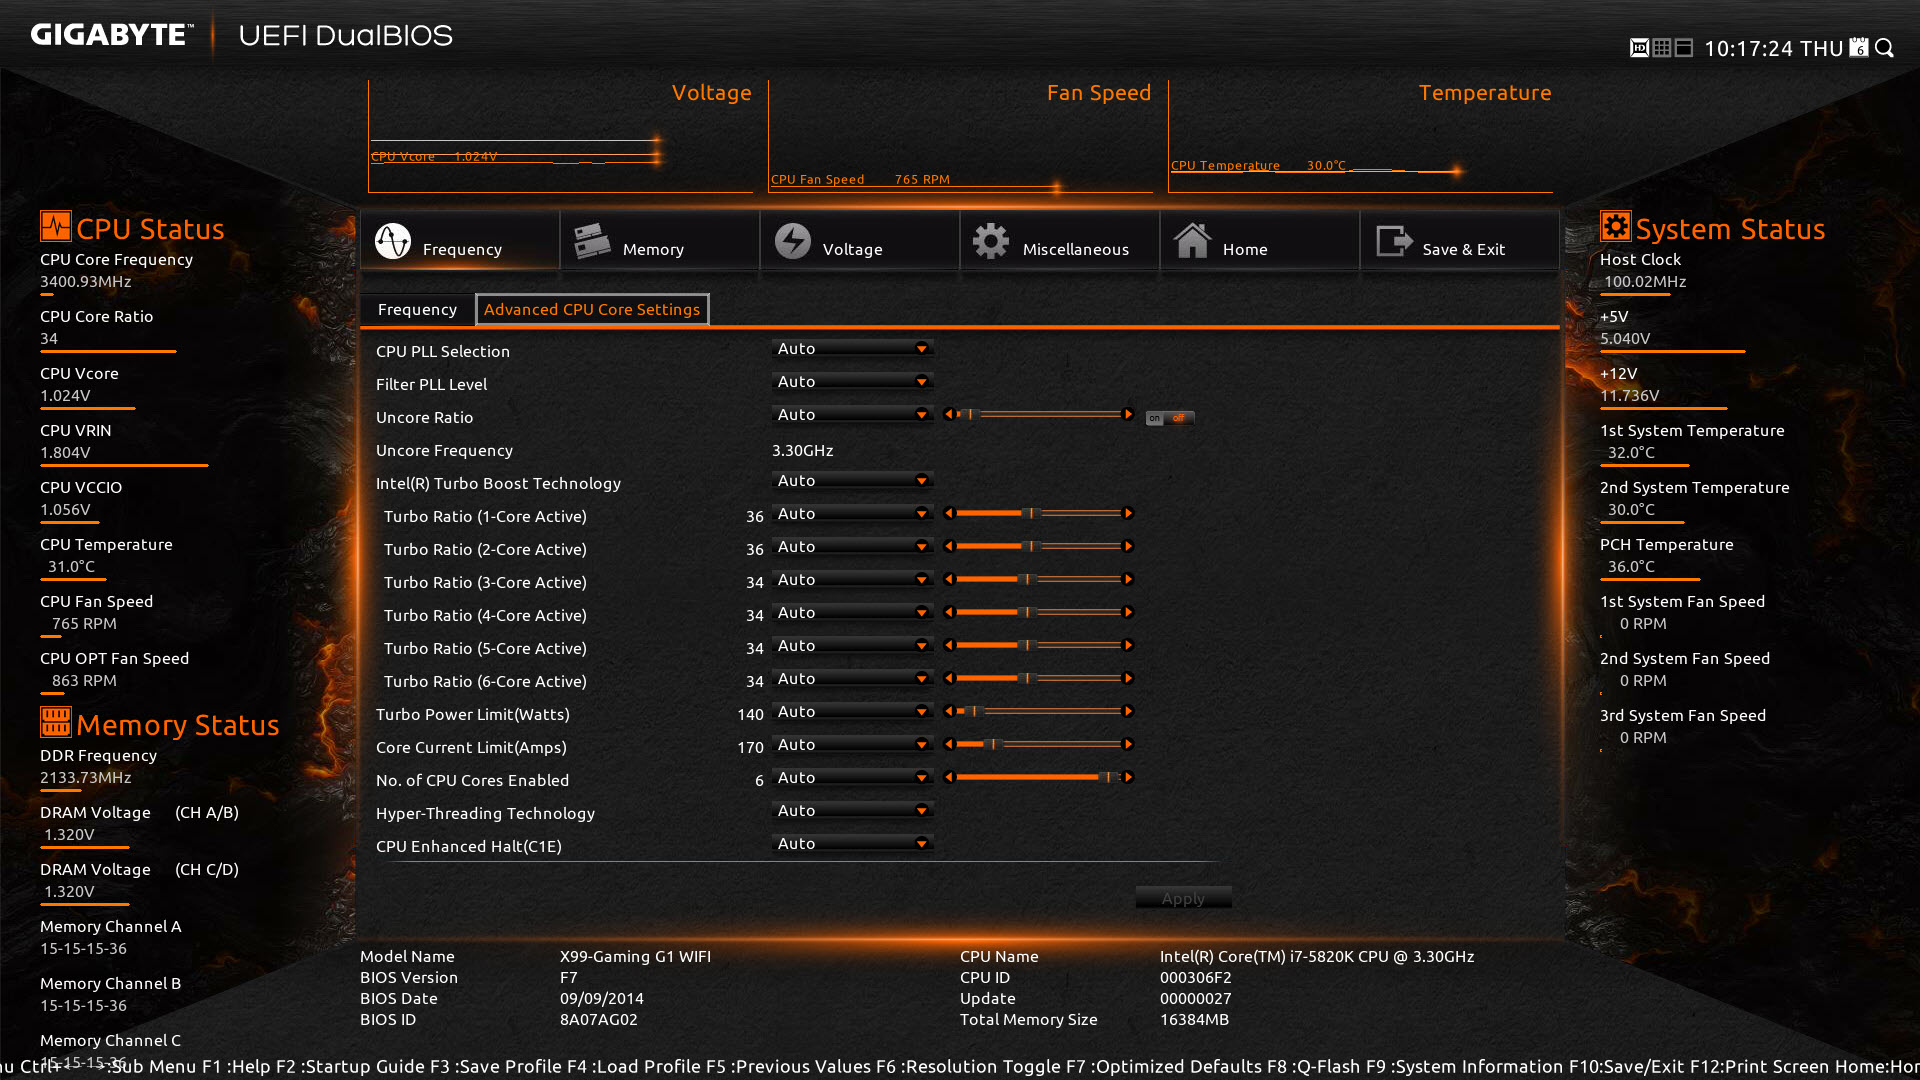This screenshot has height=1080, width=1920.
Task: Click the Save & Exit door icon
Action: coord(1394,241)
